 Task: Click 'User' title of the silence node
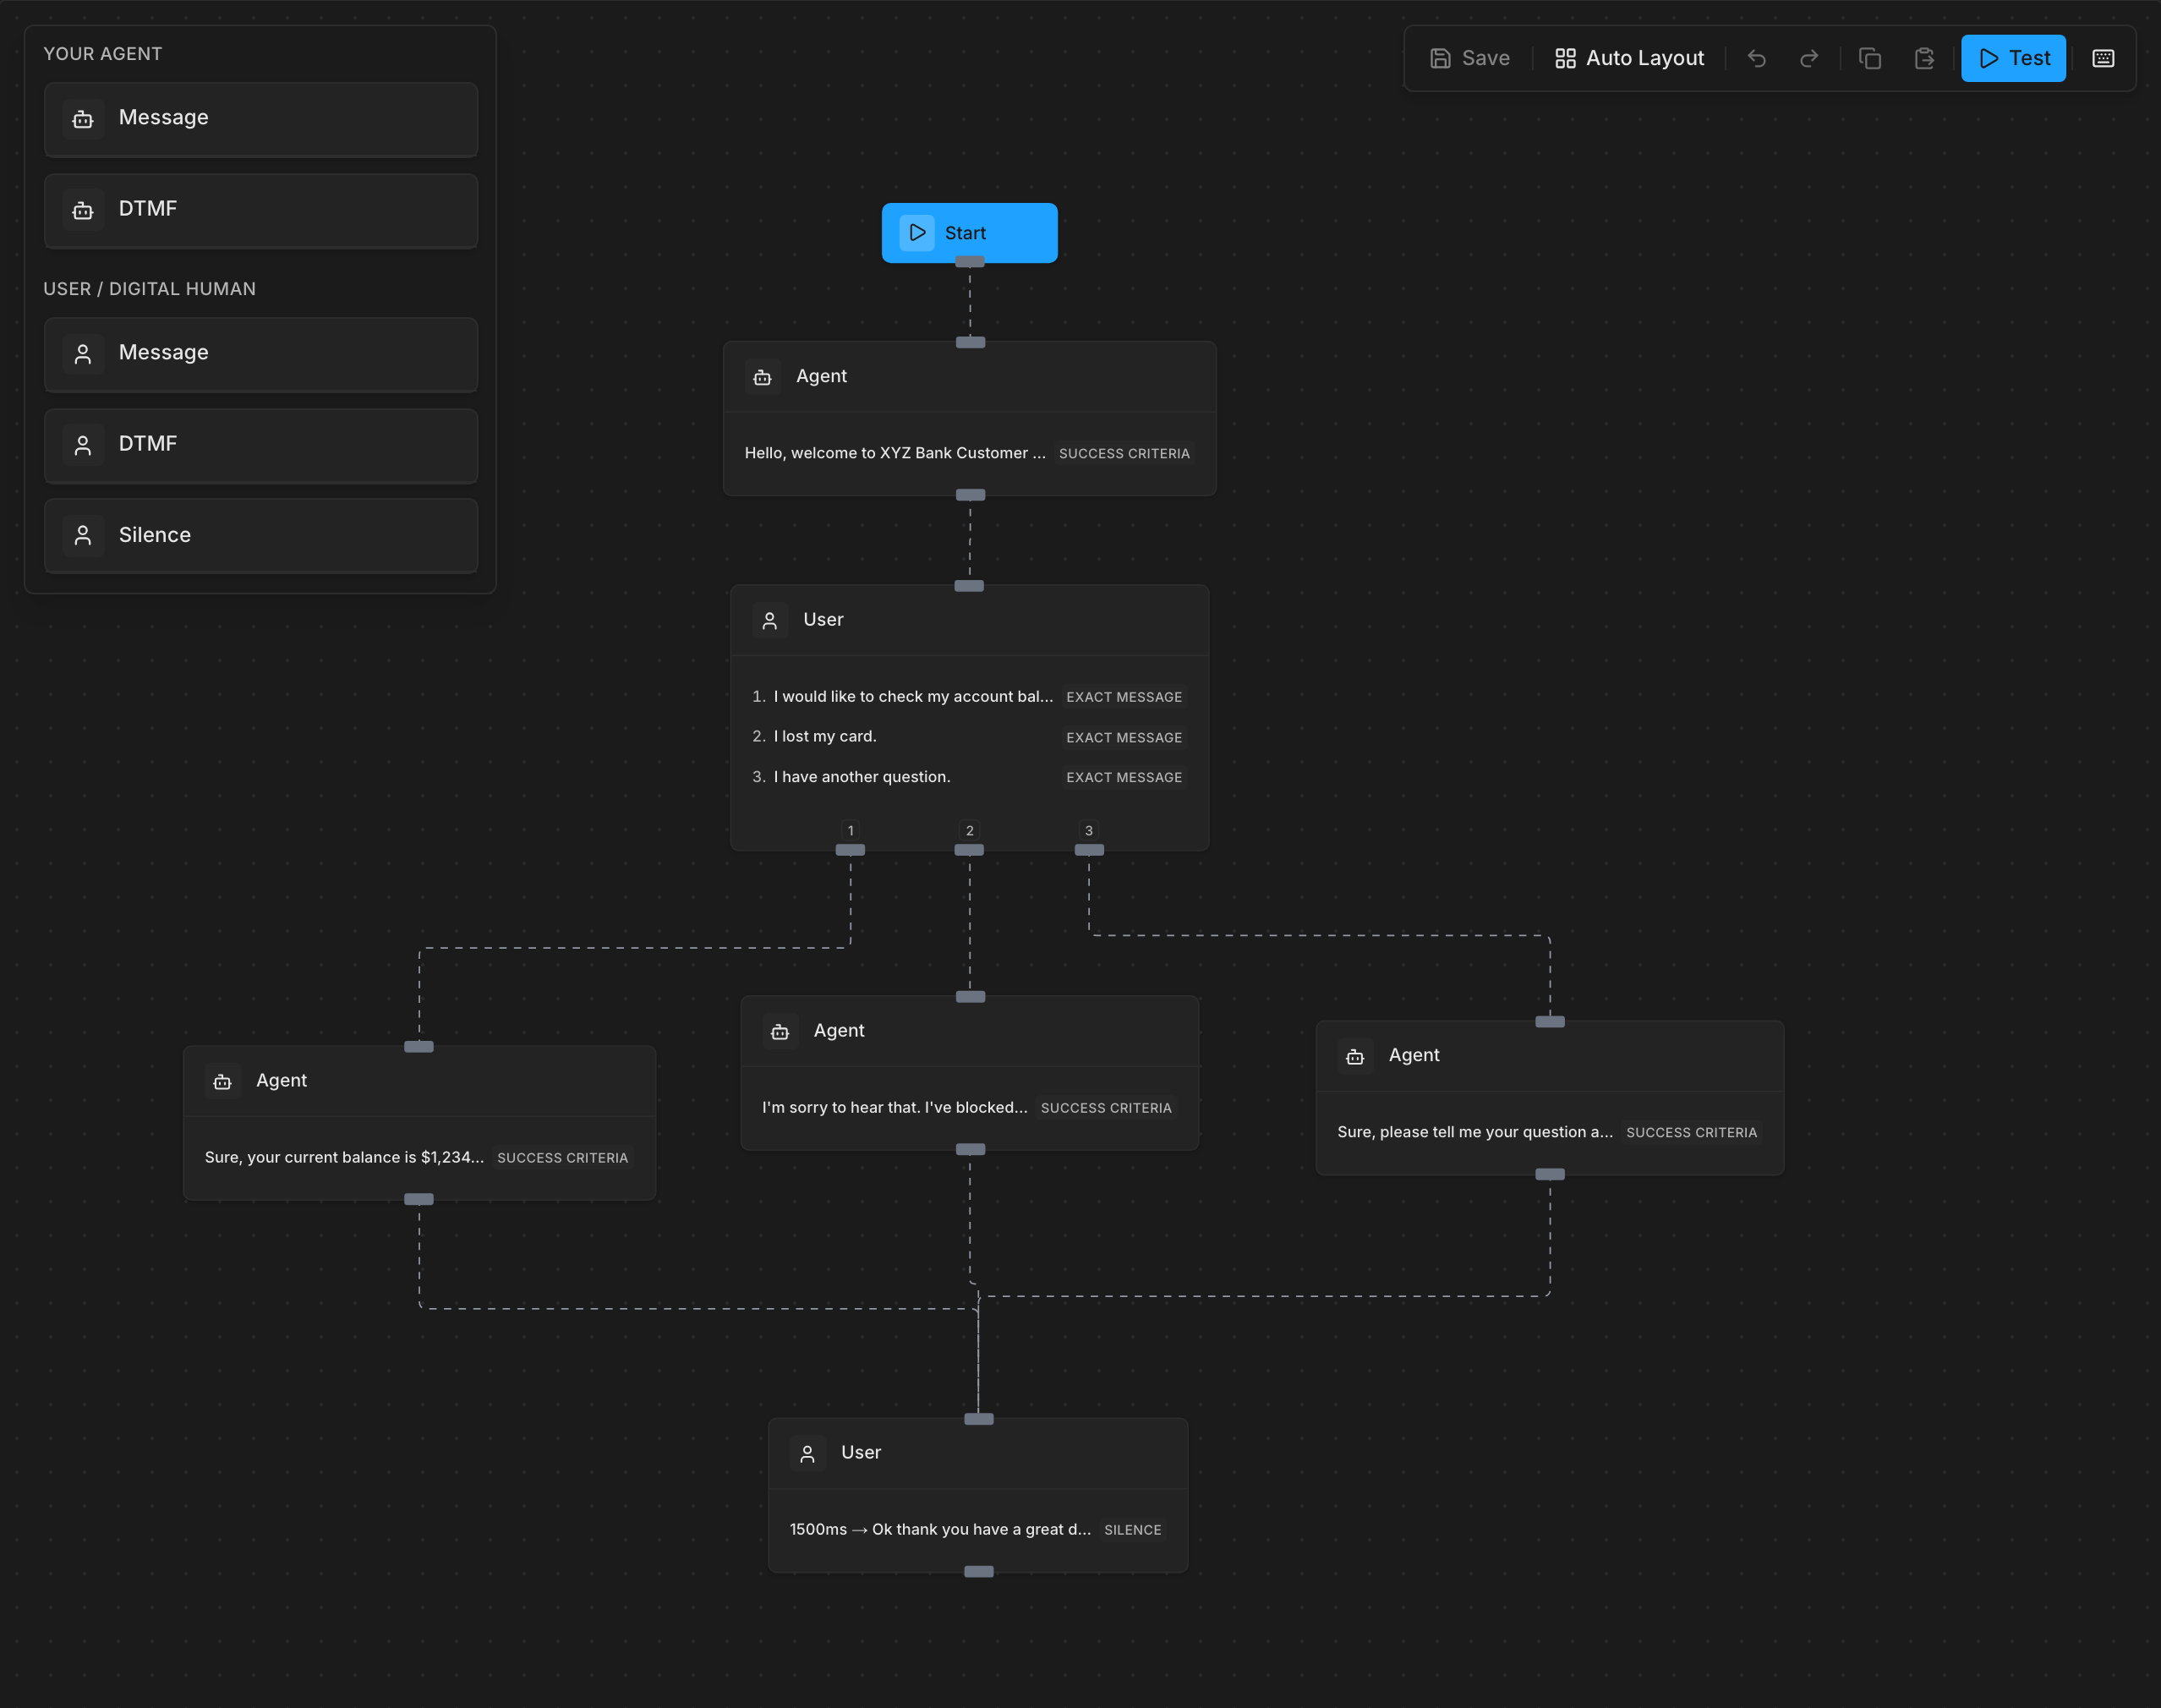[x=861, y=1453]
